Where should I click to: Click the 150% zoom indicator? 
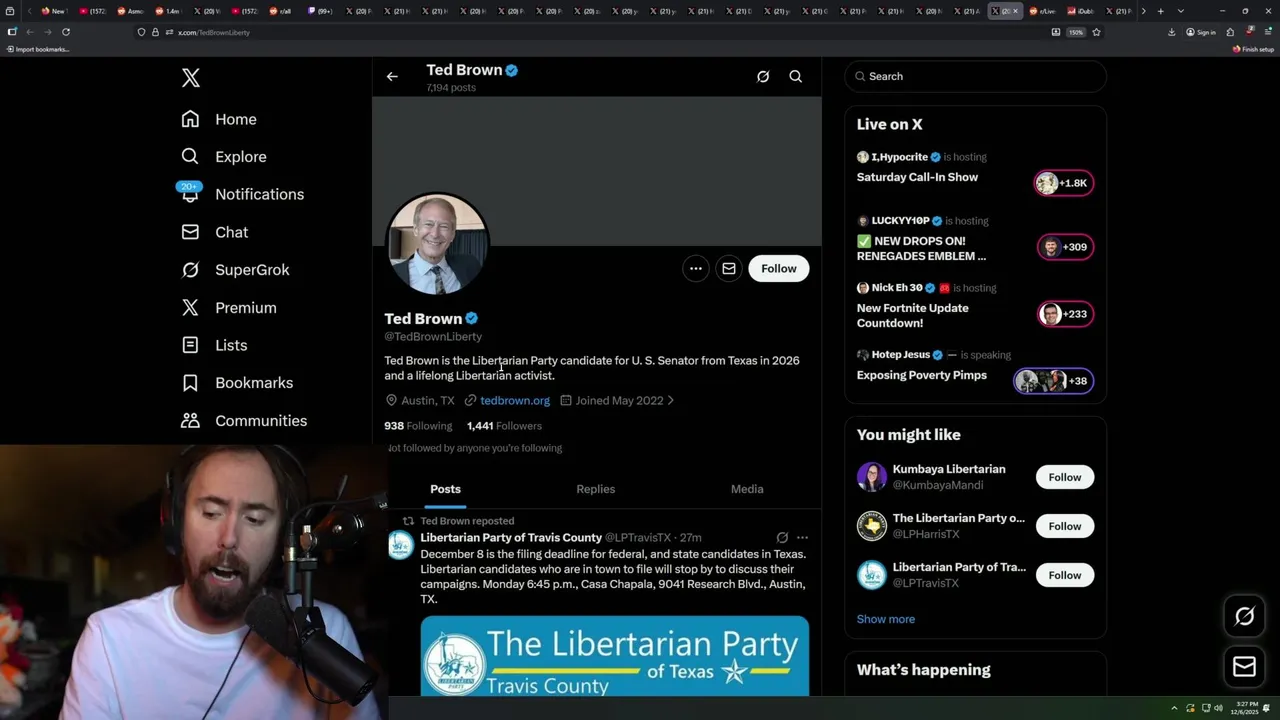(1076, 32)
